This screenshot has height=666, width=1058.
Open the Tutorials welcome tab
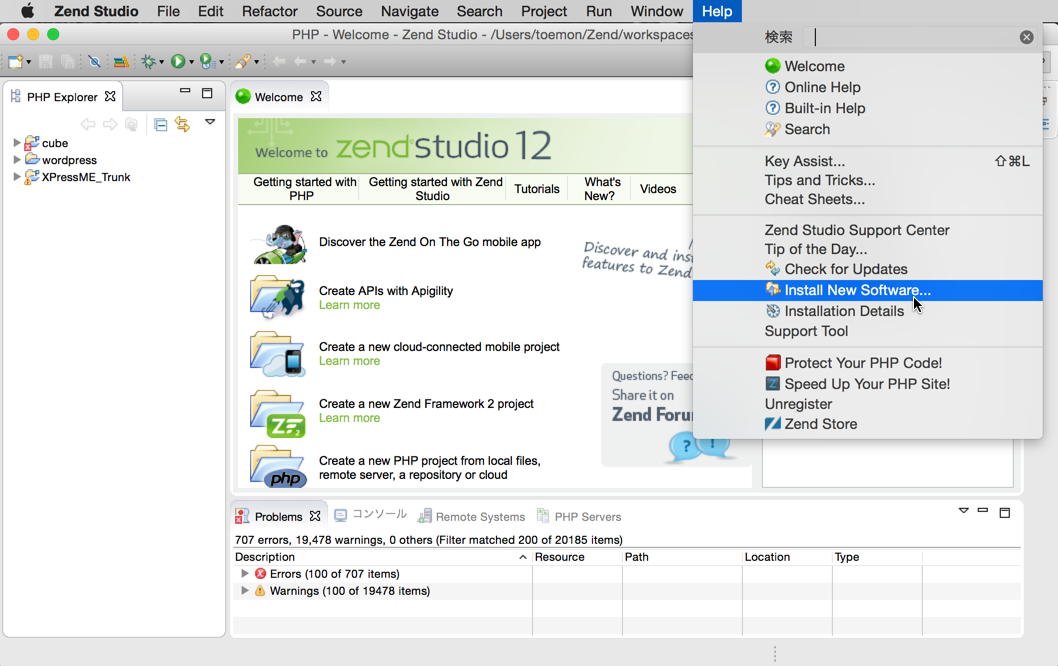coord(537,189)
